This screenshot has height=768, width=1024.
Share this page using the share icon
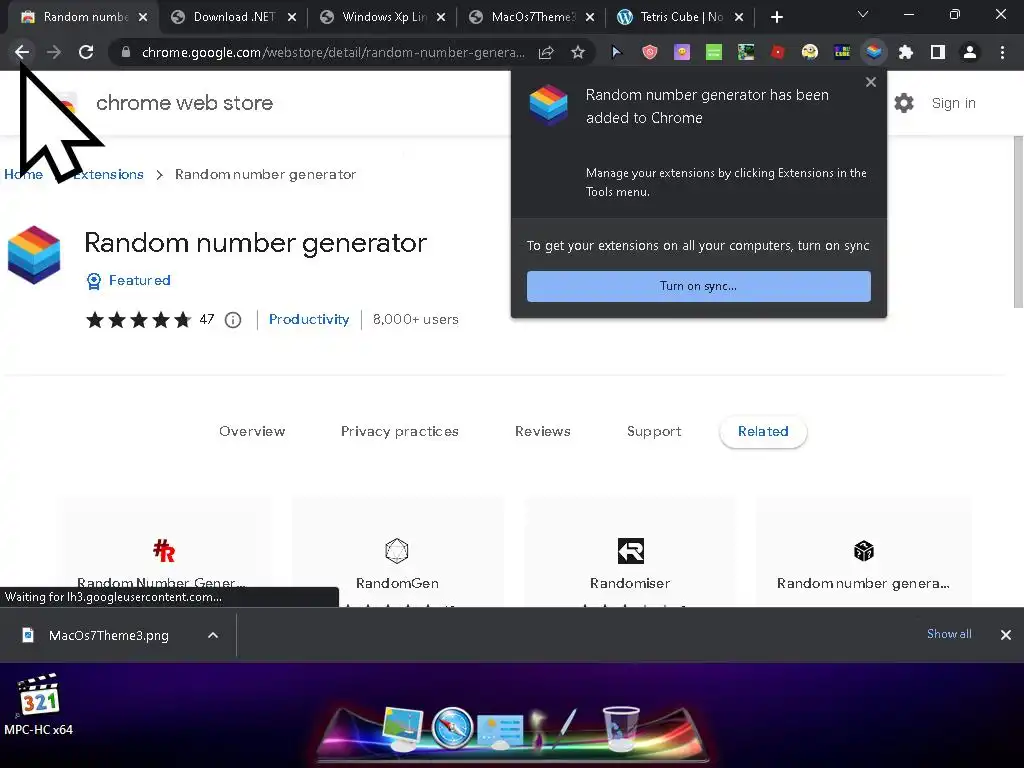click(546, 52)
